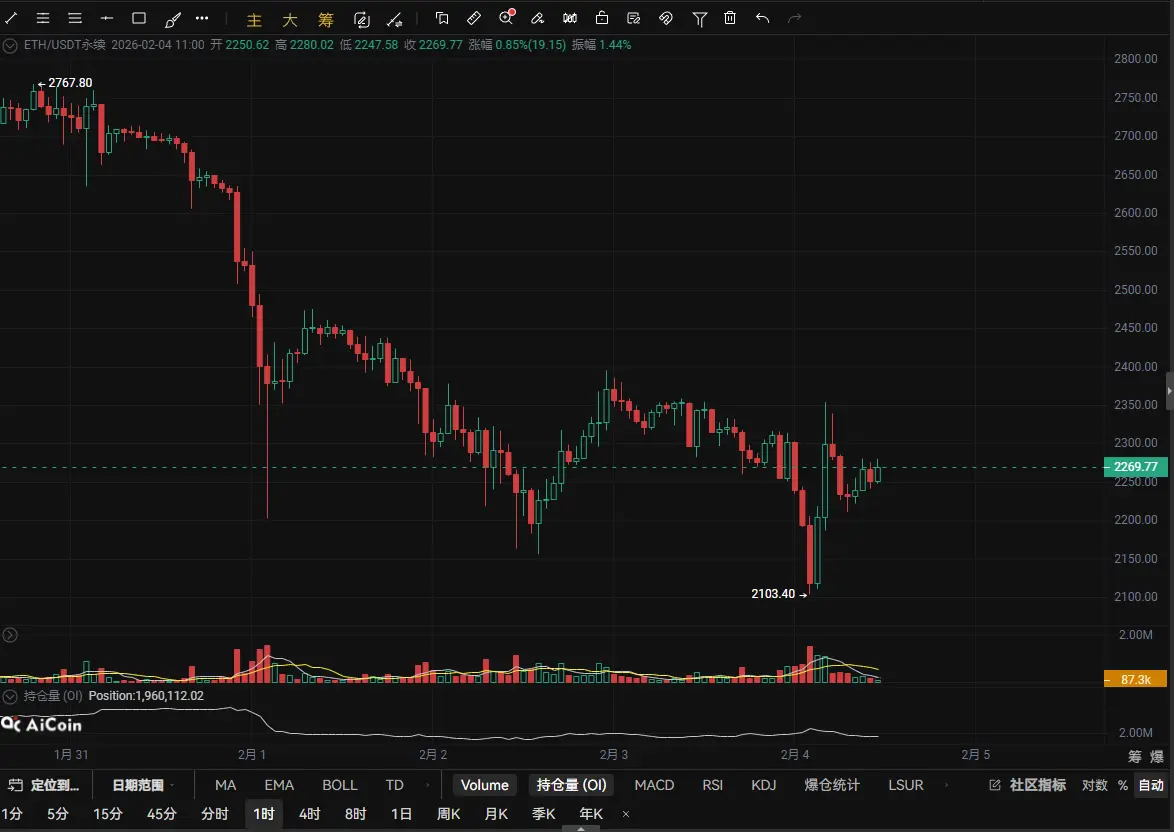Open 社区指标 community indicators

(x=1028, y=785)
